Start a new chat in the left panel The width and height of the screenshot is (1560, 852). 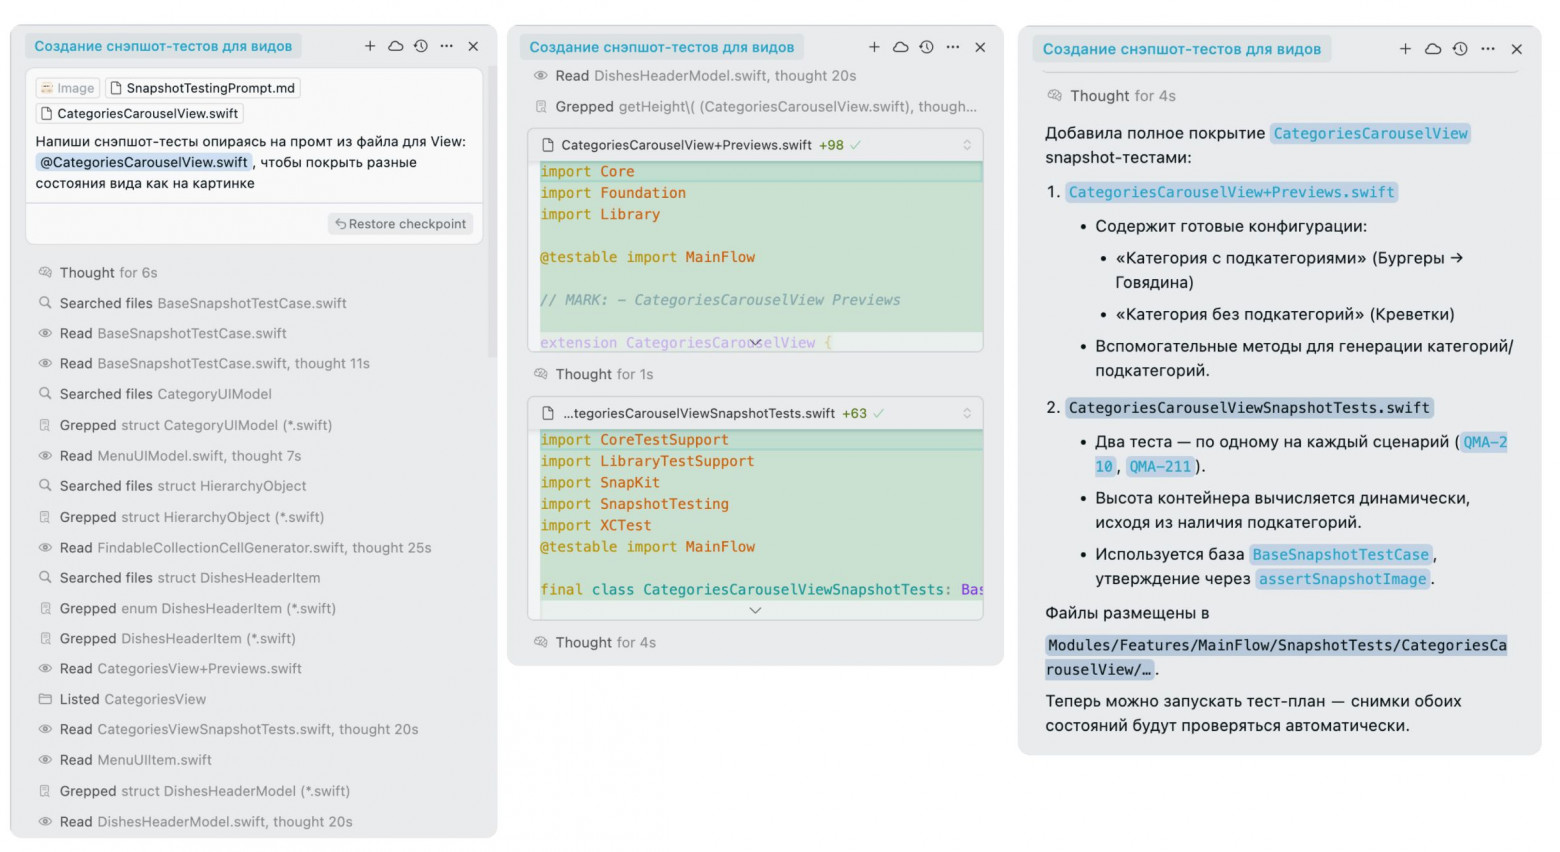click(x=370, y=46)
